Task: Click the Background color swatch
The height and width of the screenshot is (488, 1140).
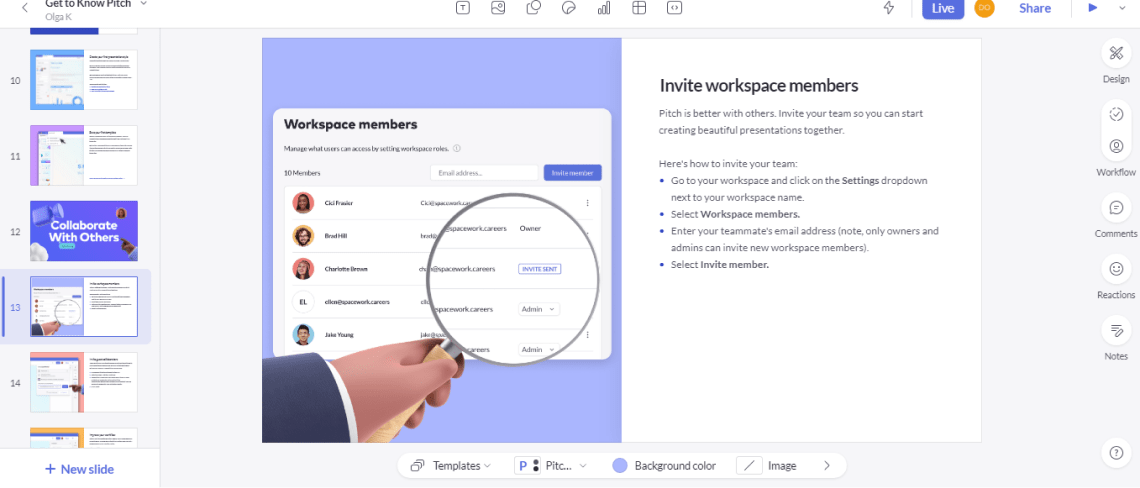Action: click(x=619, y=465)
